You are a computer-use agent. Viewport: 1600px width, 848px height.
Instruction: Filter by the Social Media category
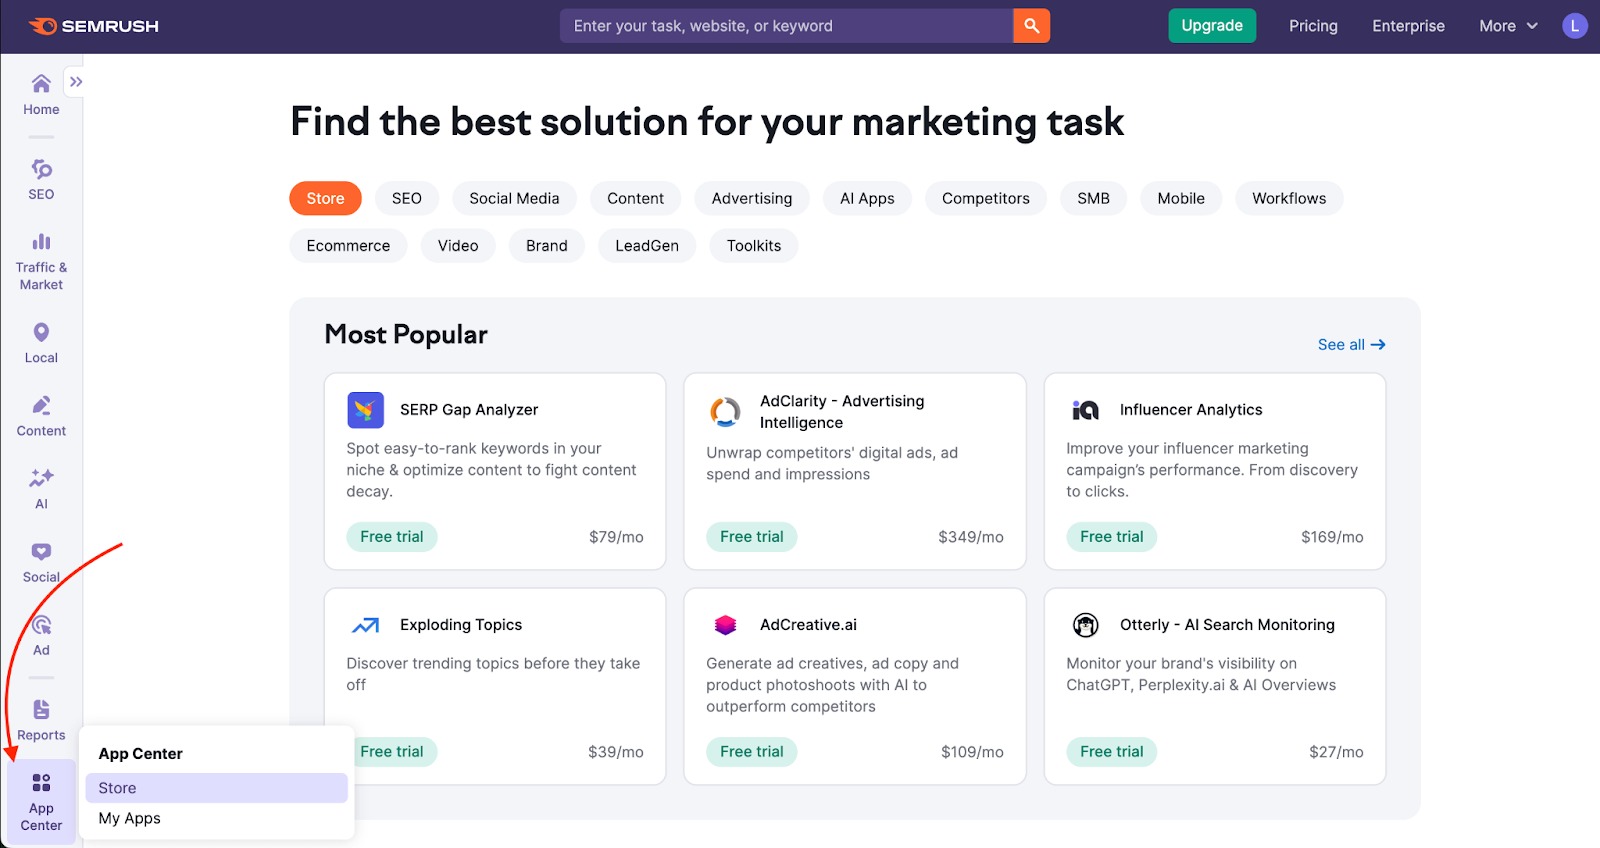tap(514, 198)
